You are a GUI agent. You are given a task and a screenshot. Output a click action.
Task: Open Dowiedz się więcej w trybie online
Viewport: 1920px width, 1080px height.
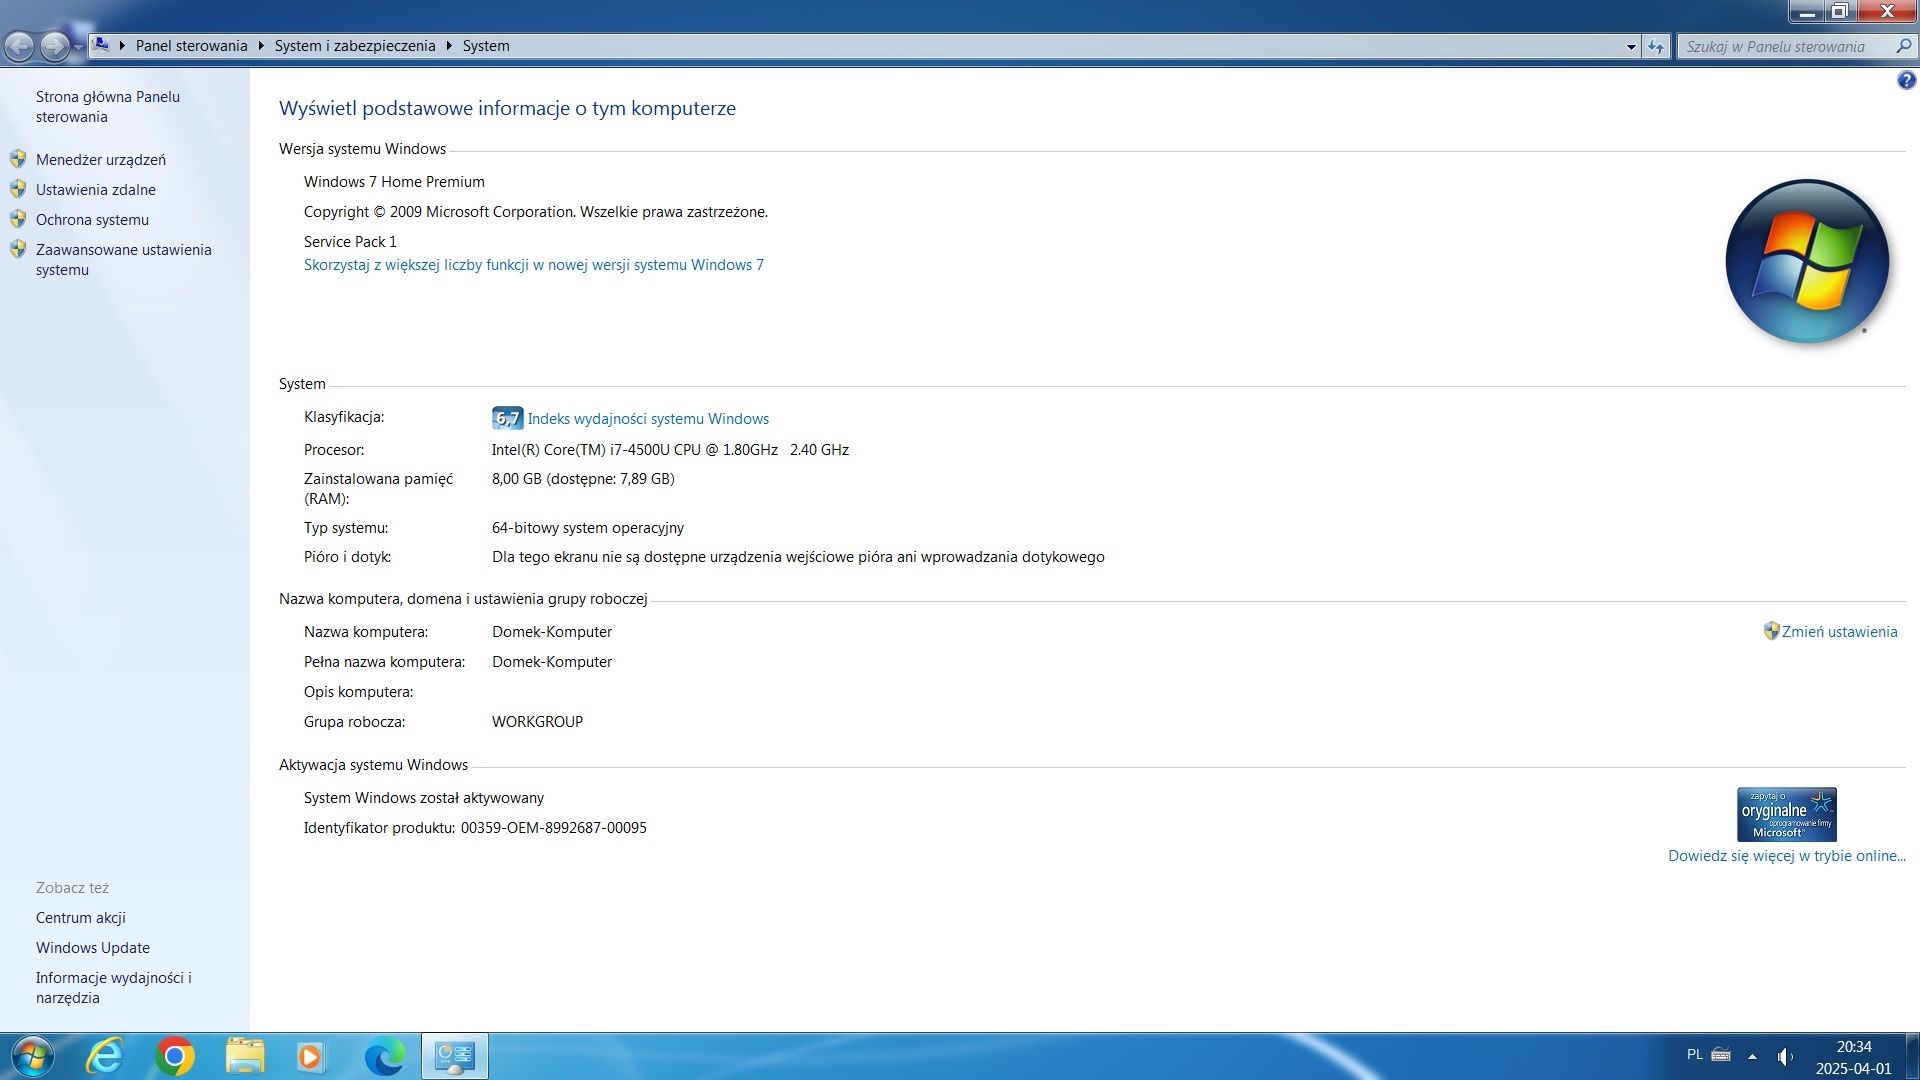click(x=1787, y=856)
